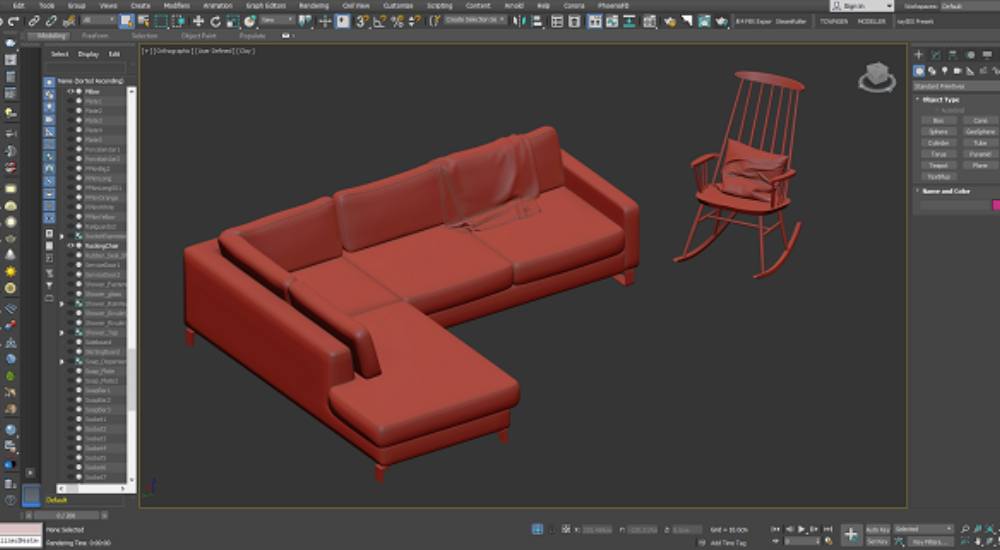Switch to the Freeform ribbon tab
Screen dimensions: 1000x550
(x=95, y=36)
